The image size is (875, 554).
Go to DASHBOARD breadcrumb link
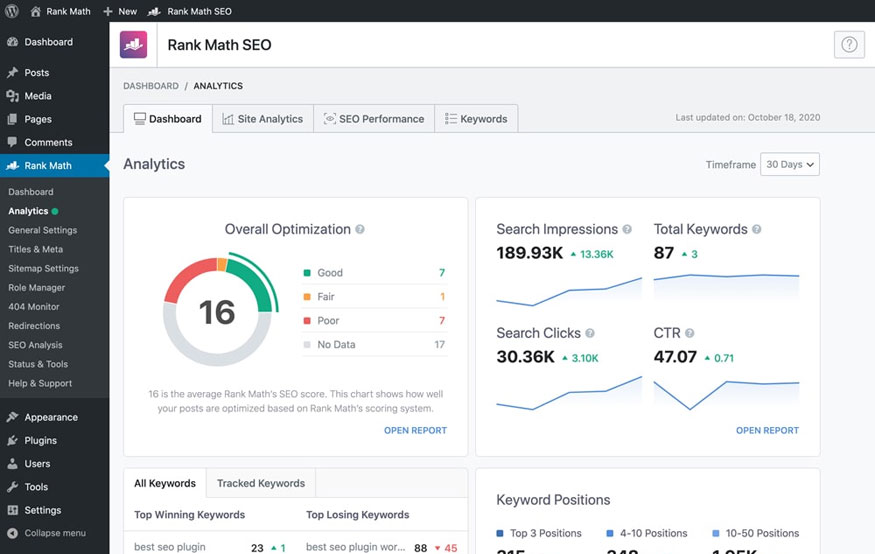pyautogui.click(x=151, y=86)
